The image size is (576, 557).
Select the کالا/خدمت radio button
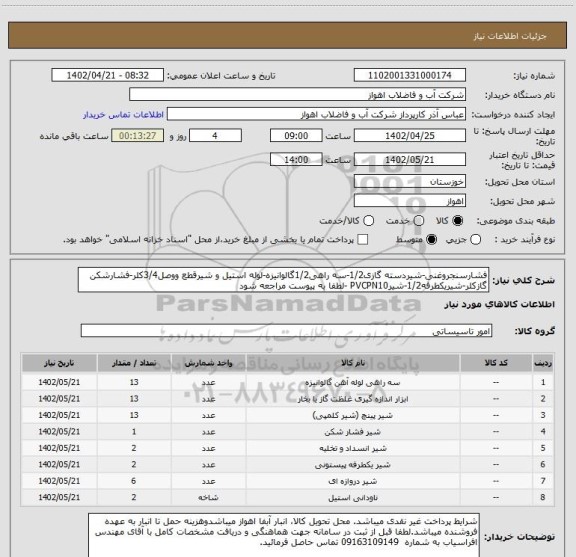point(368,221)
